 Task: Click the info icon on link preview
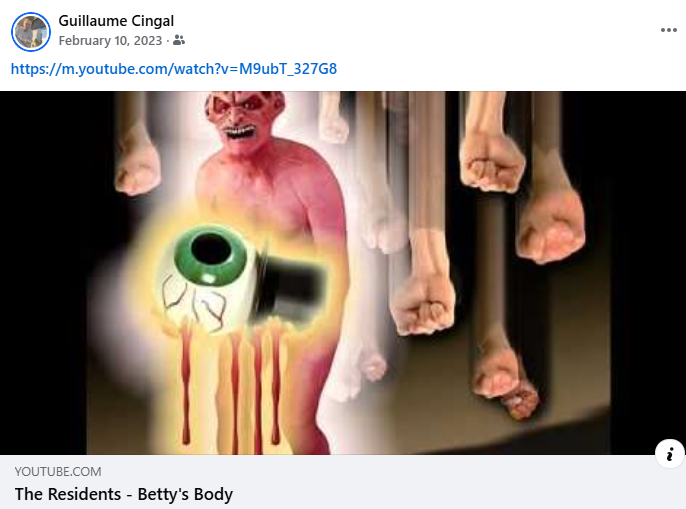point(669,454)
